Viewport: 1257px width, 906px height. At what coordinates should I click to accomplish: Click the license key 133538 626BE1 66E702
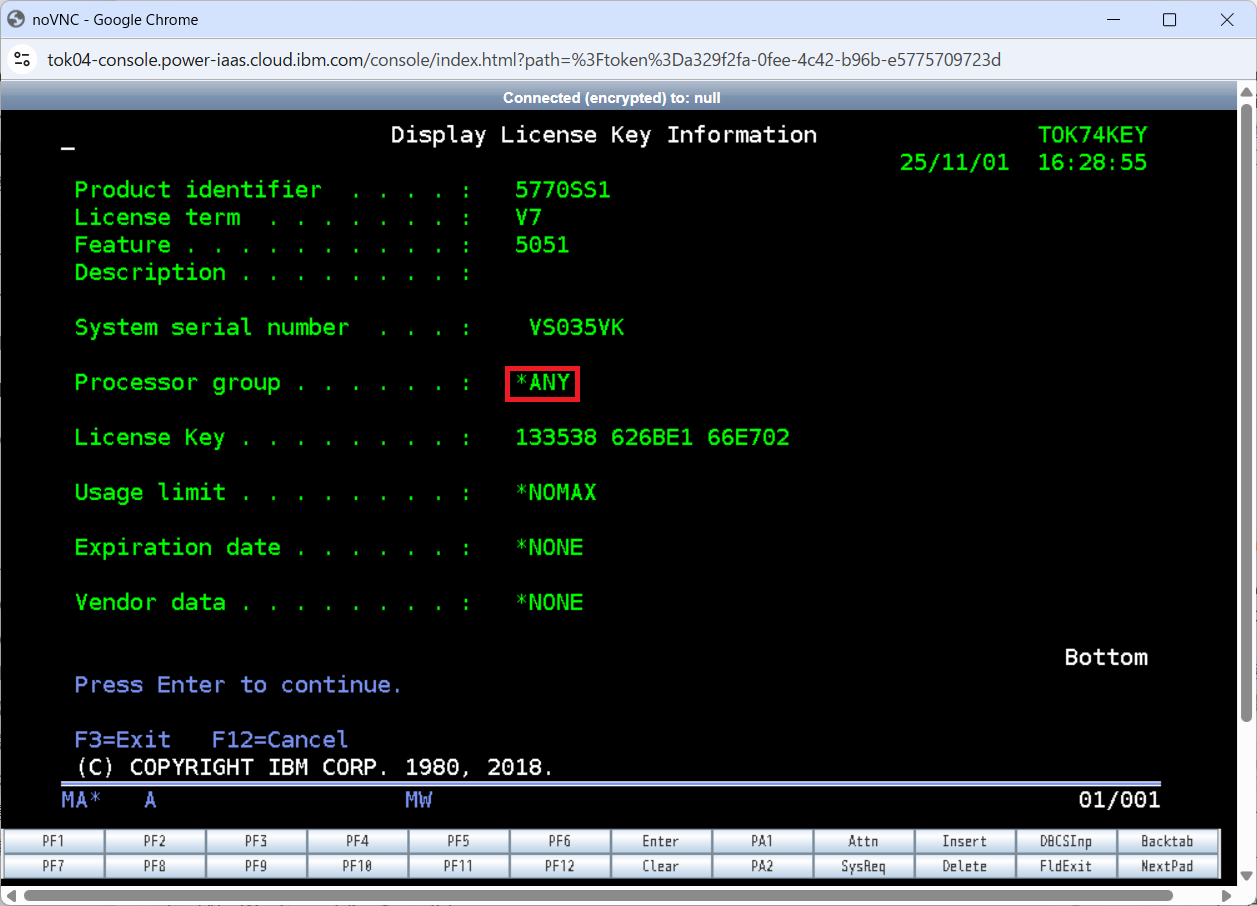[x=652, y=437]
